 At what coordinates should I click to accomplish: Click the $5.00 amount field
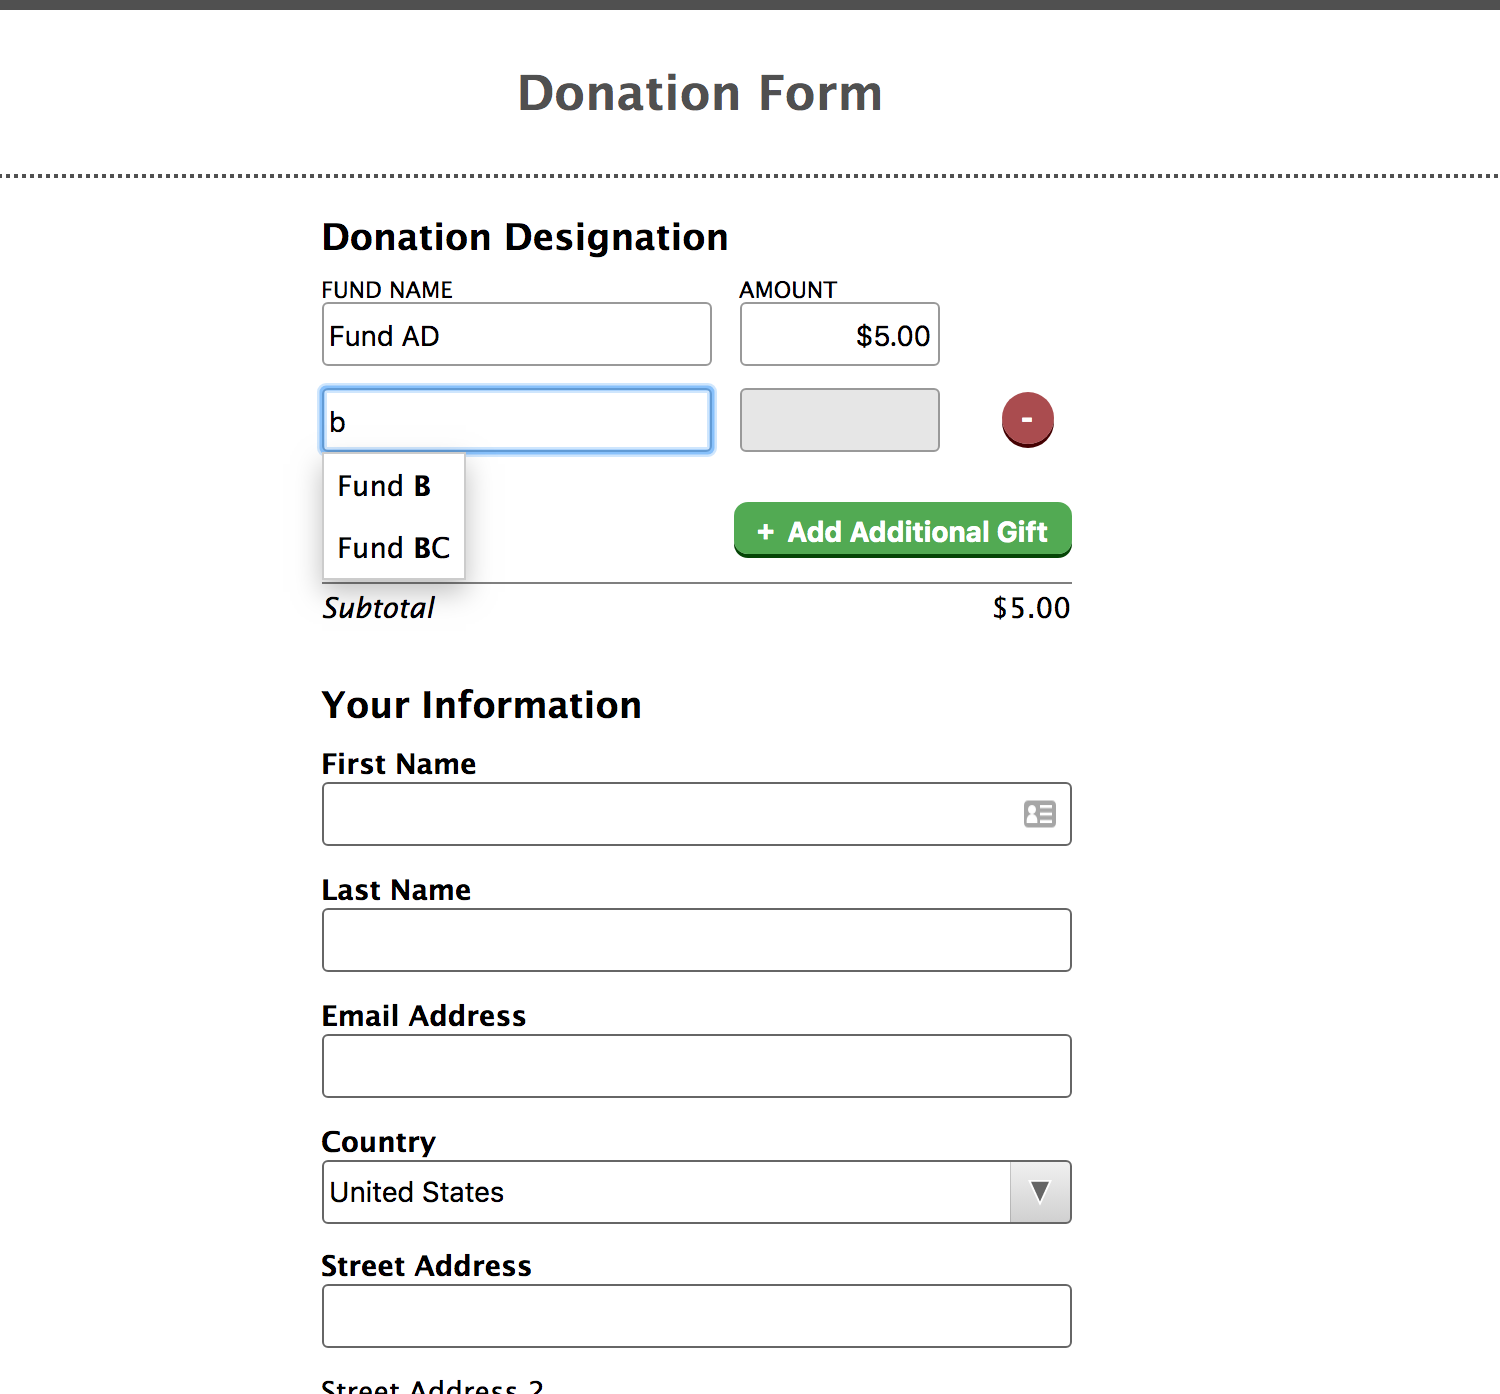[x=840, y=335]
